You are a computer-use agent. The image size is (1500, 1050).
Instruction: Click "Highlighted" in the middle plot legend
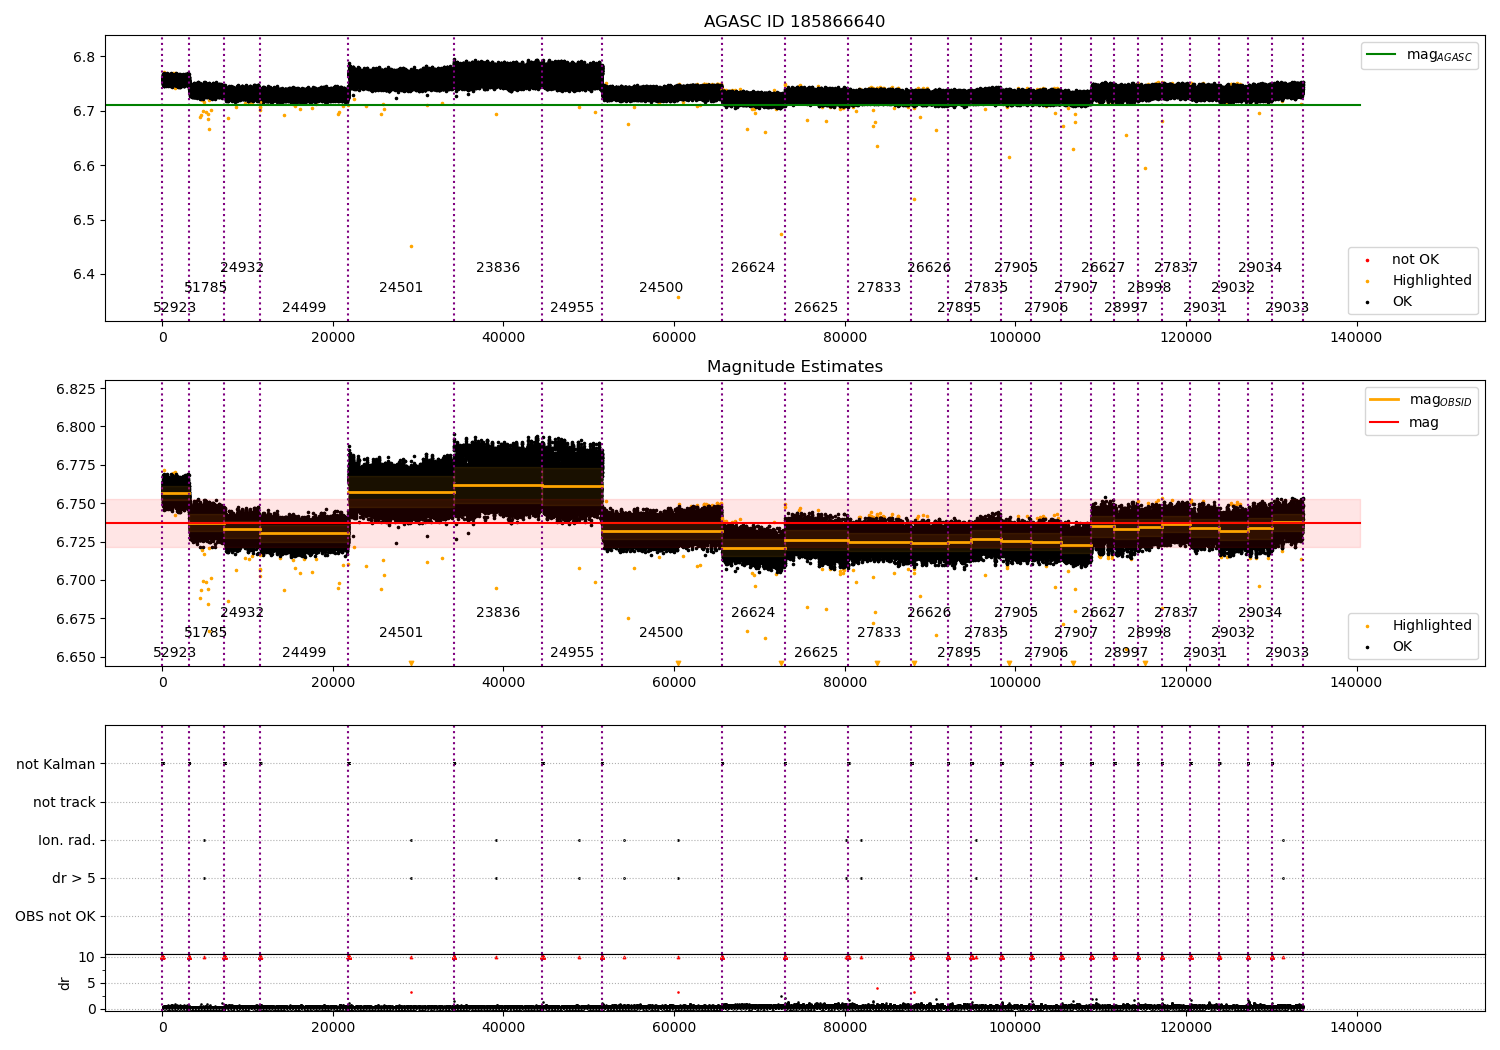pyautogui.click(x=1432, y=626)
